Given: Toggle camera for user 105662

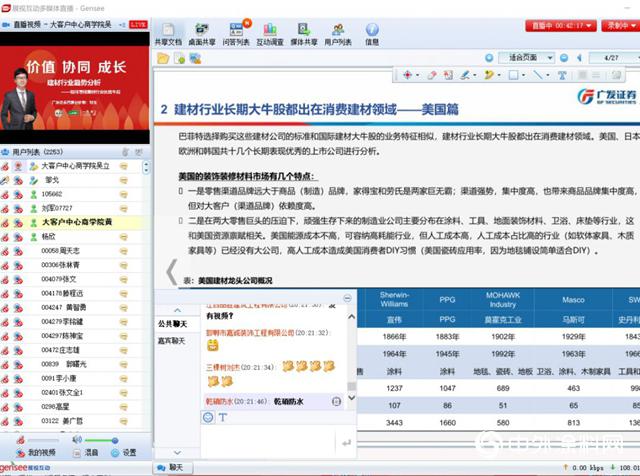Looking at the screenshot, I should (18, 195).
